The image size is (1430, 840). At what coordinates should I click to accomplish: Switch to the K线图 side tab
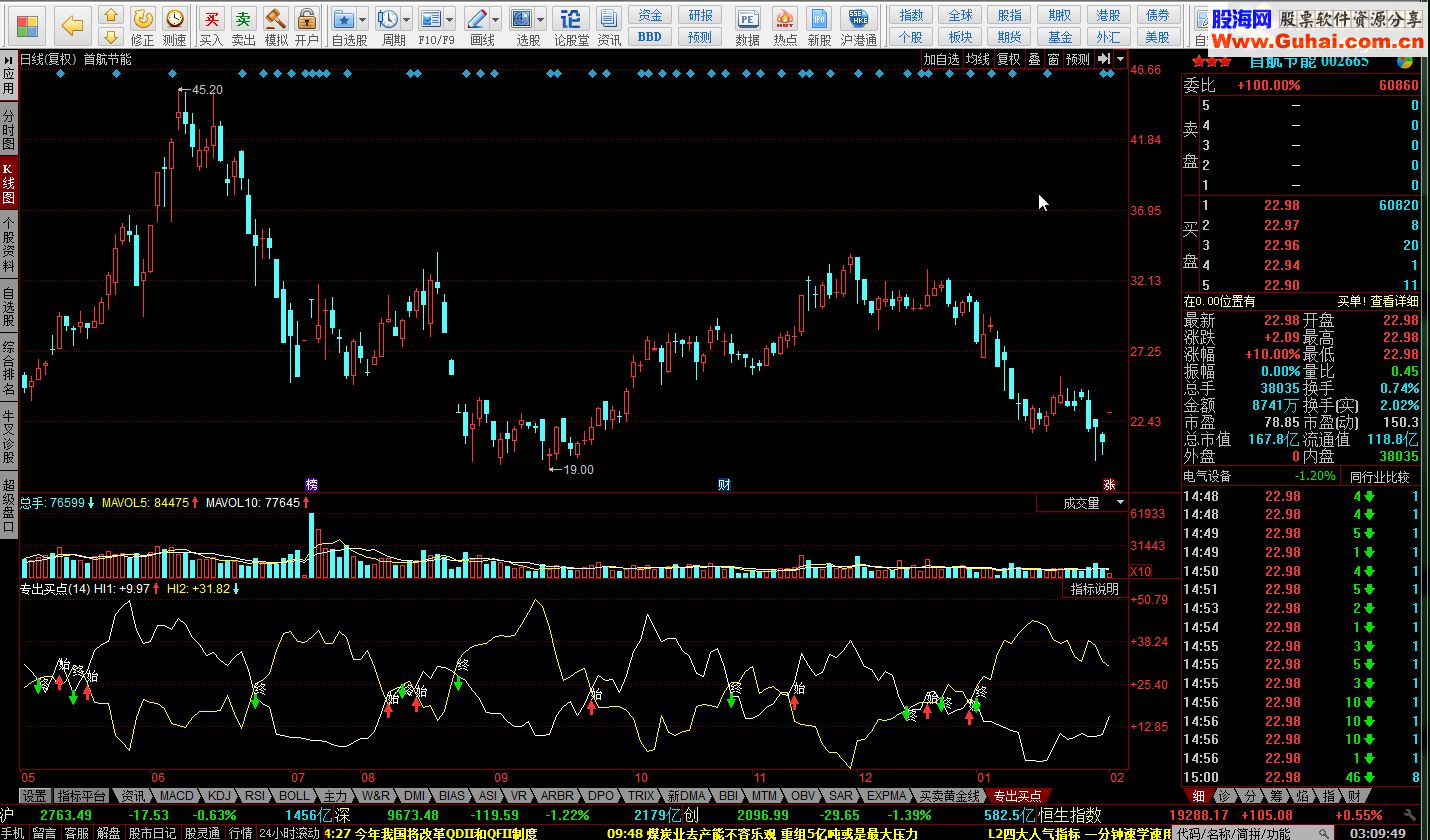[x=8, y=184]
